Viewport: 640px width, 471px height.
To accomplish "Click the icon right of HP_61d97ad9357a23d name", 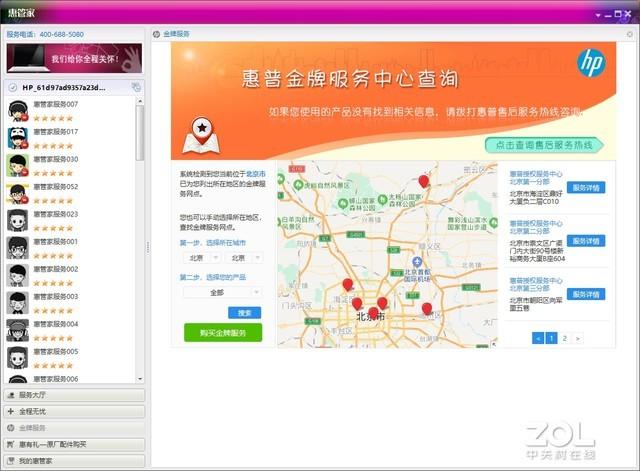I will (136, 87).
